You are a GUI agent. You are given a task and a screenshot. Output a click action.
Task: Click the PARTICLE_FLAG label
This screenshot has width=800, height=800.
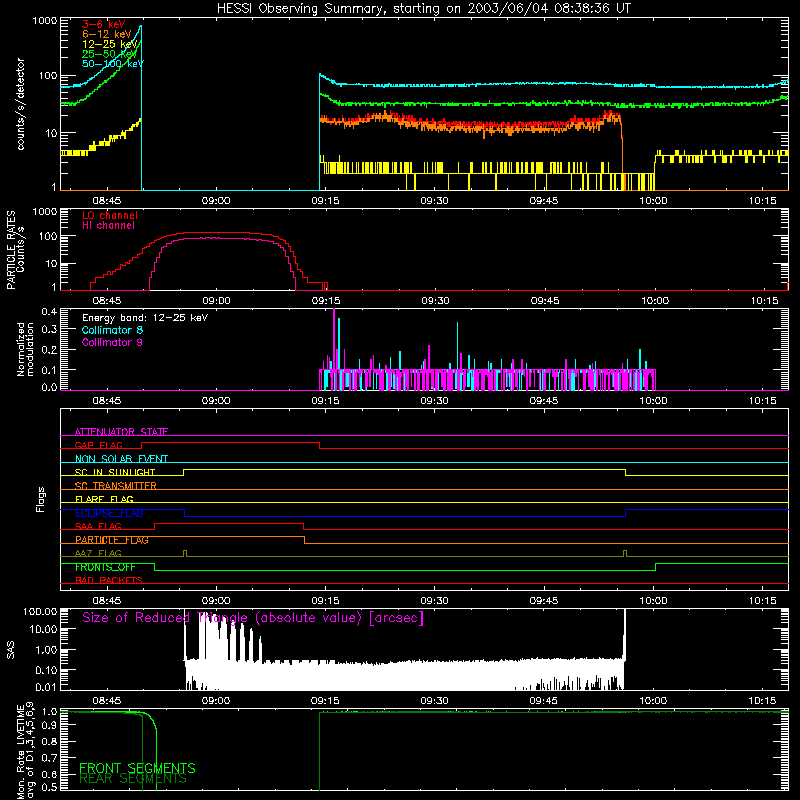[112, 539]
